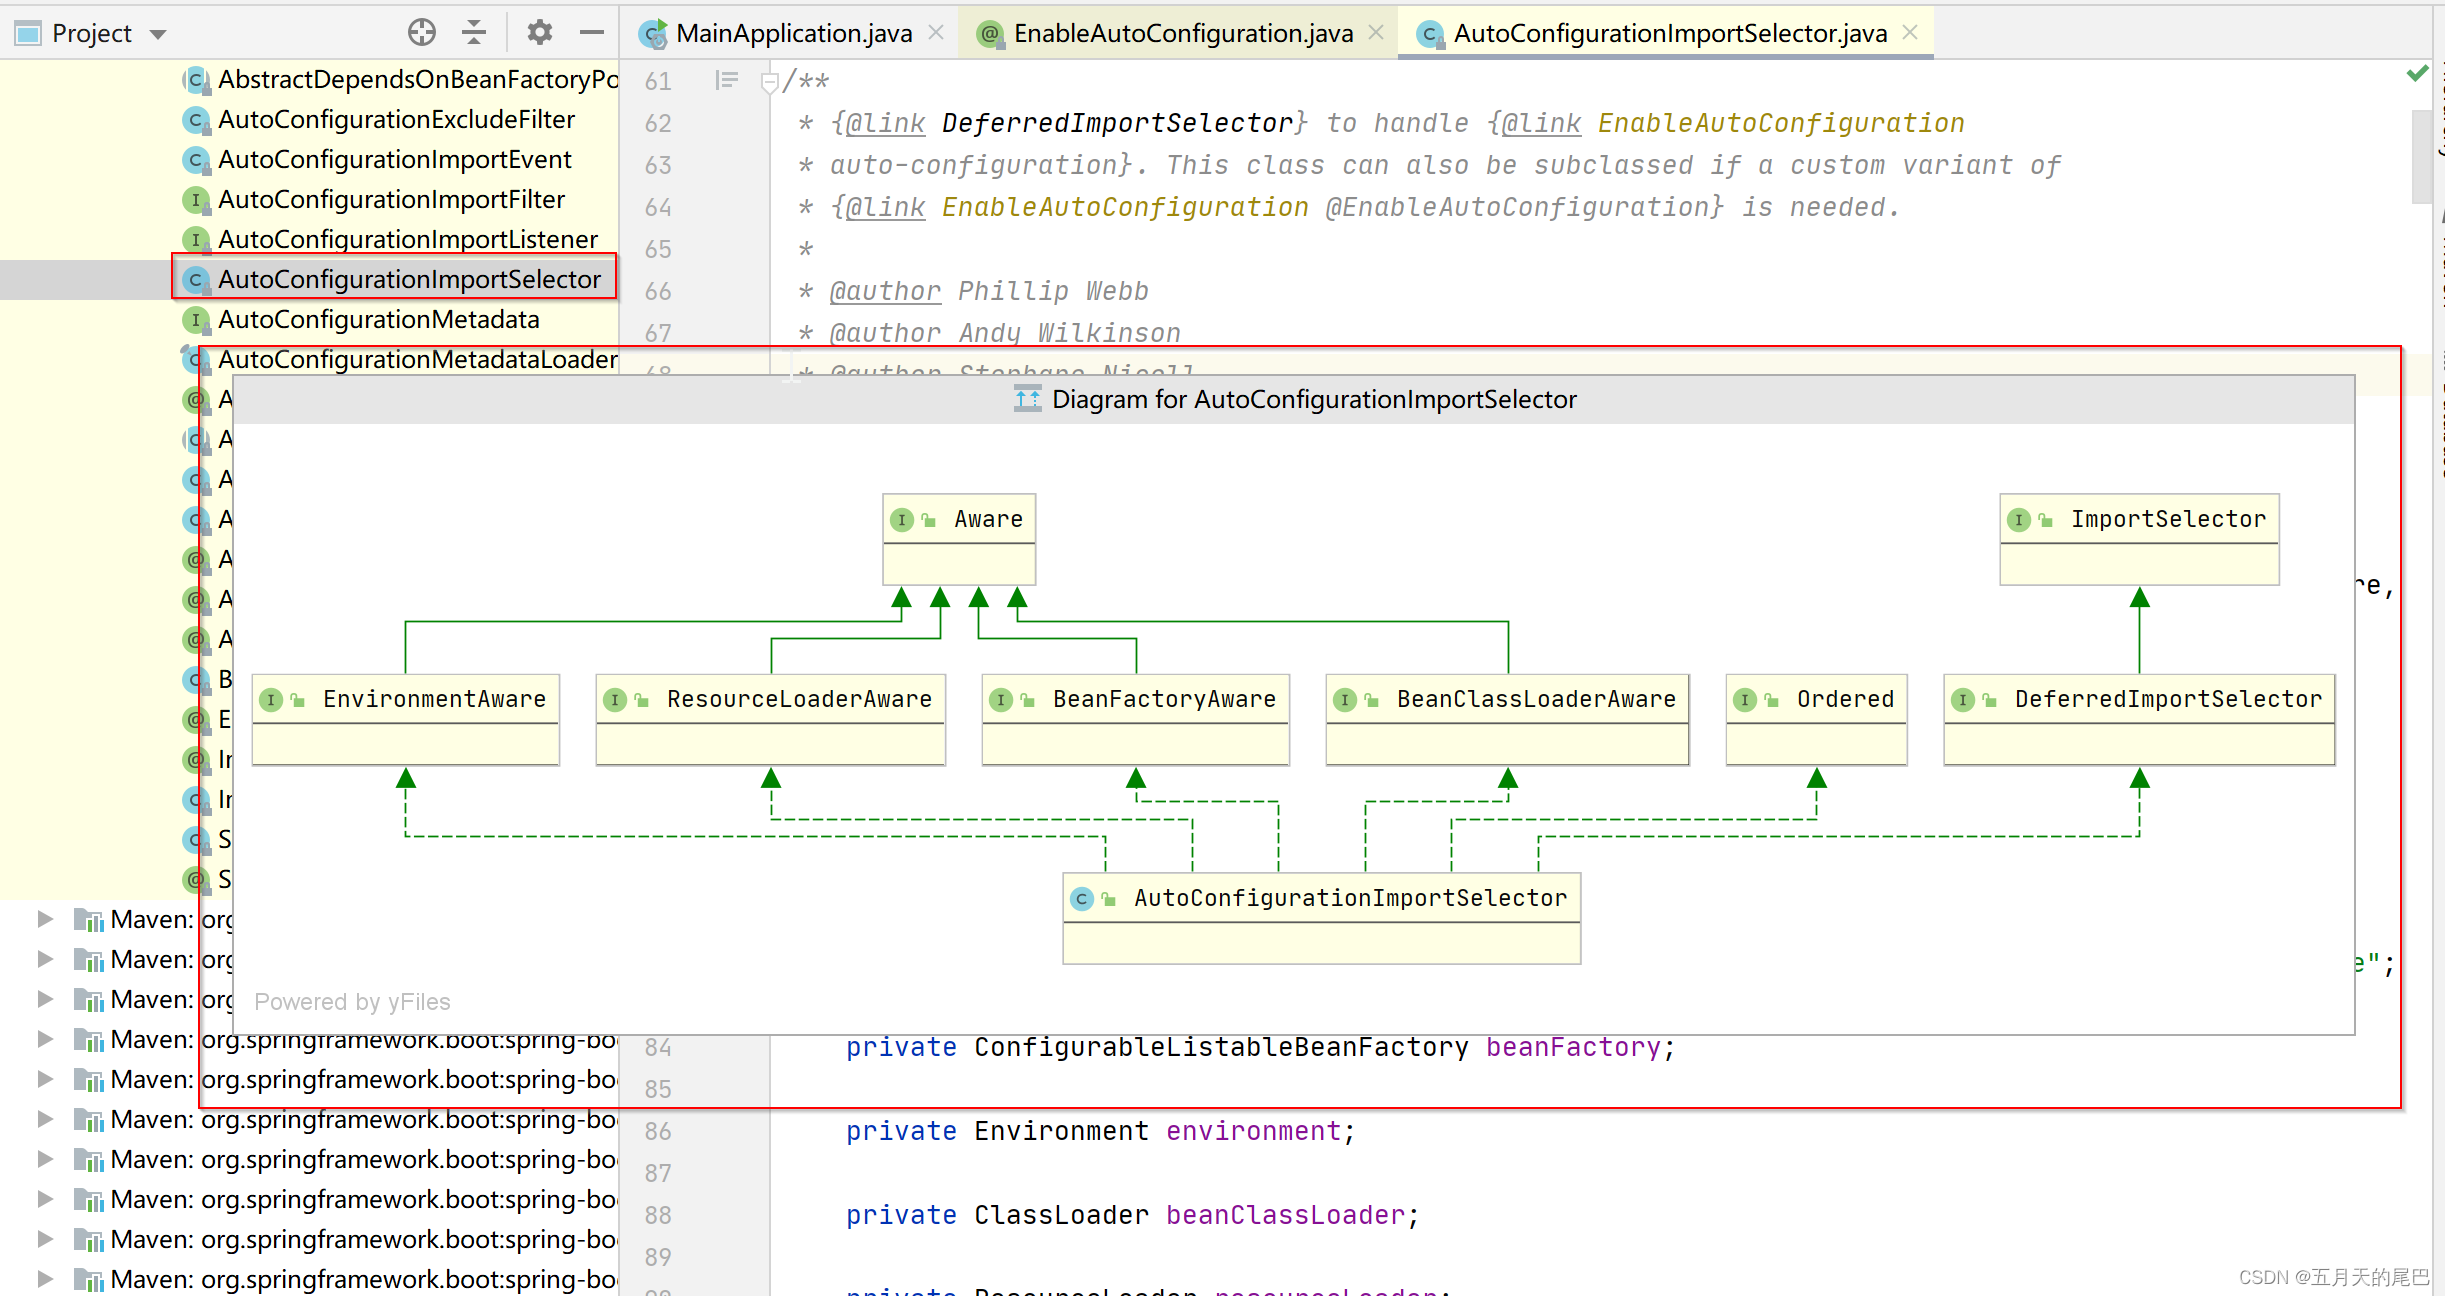Image resolution: width=2445 pixels, height=1296 pixels.
Task: Click interface icon on ImportSelector node
Action: (x=2019, y=520)
